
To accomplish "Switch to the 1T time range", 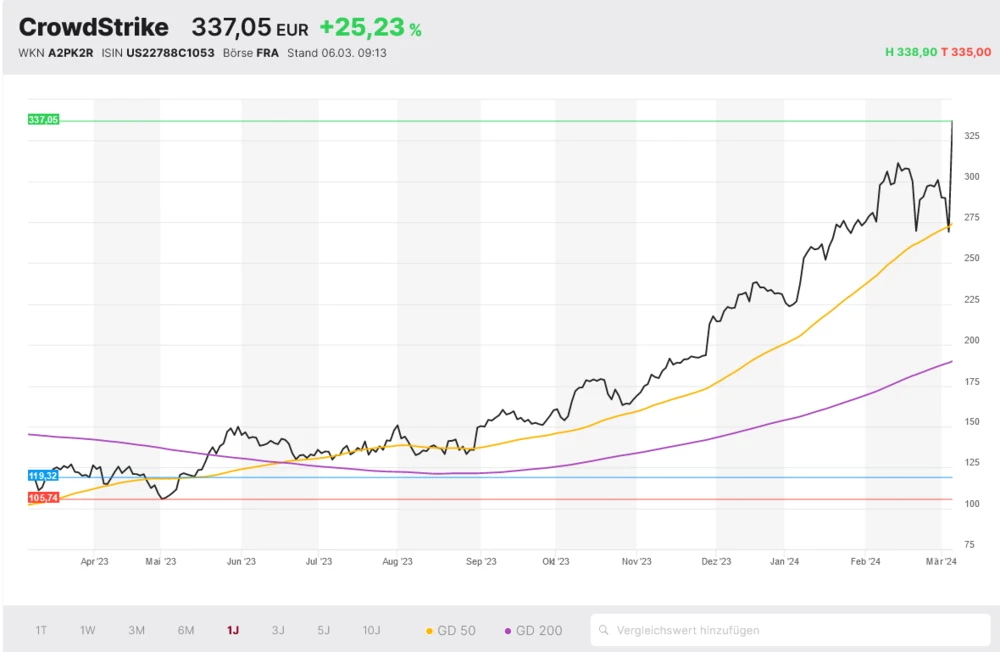I will pos(41,630).
